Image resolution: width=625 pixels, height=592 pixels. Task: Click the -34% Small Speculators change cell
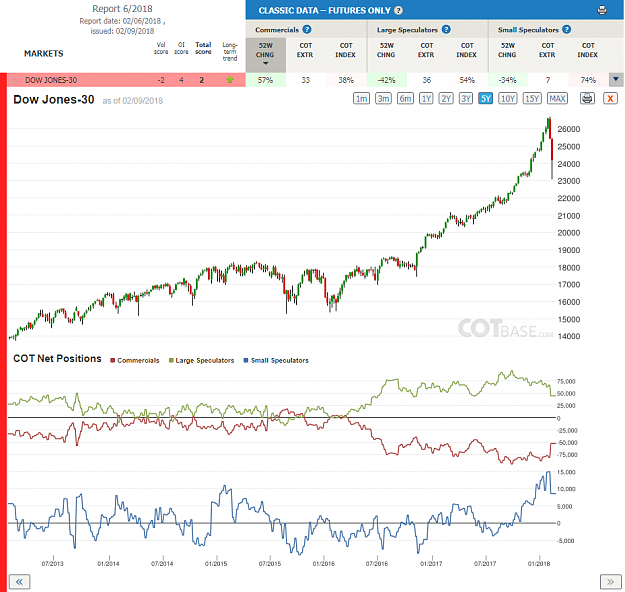point(508,80)
